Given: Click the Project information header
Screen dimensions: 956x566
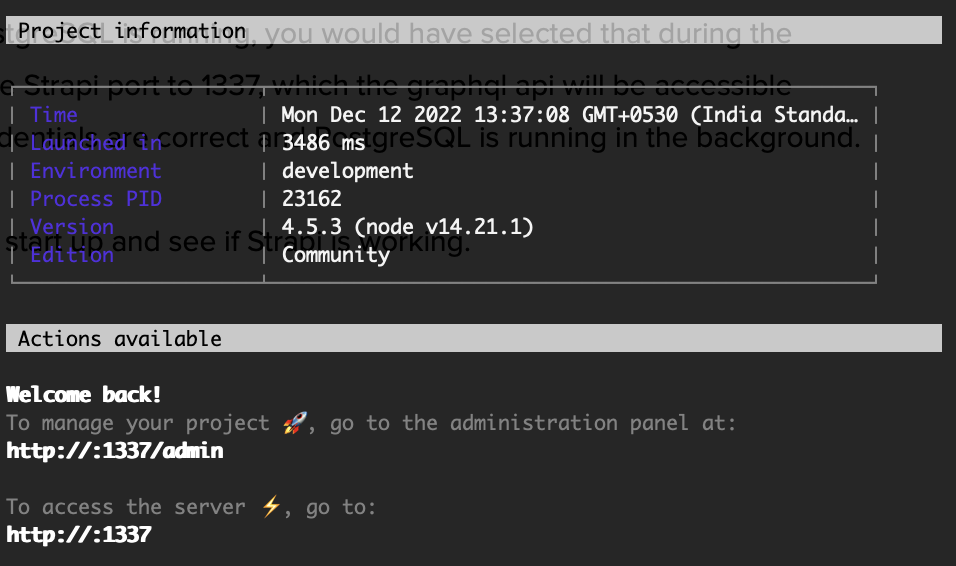Looking at the screenshot, I should [x=131, y=31].
